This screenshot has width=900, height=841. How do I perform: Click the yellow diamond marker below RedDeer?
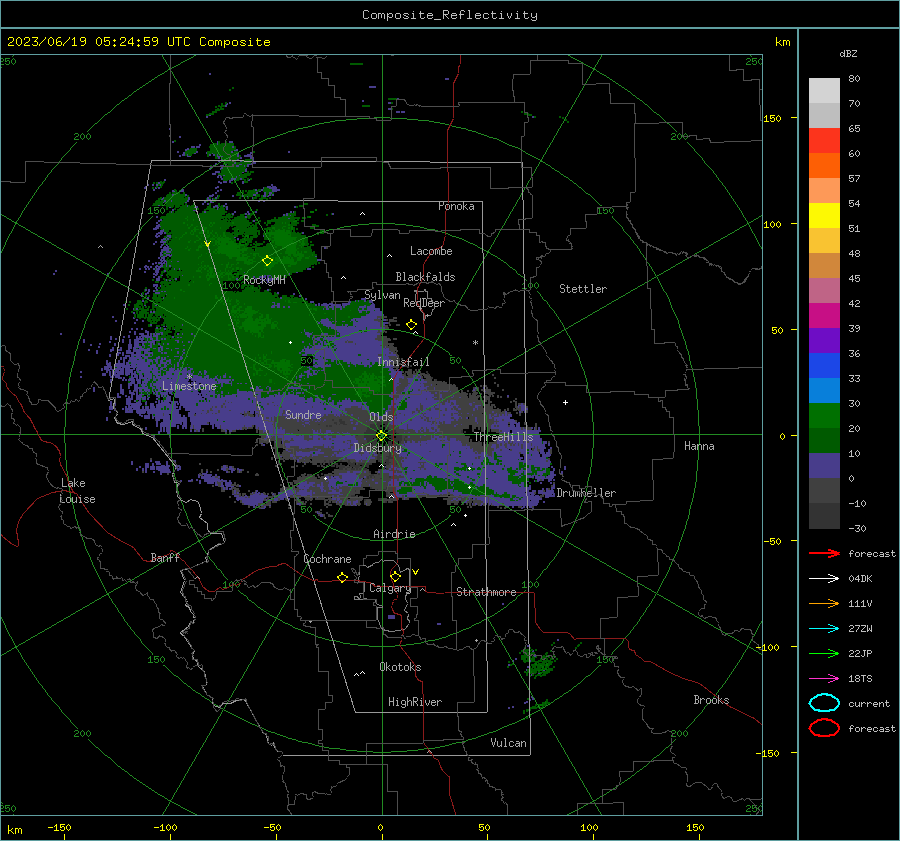412,325
